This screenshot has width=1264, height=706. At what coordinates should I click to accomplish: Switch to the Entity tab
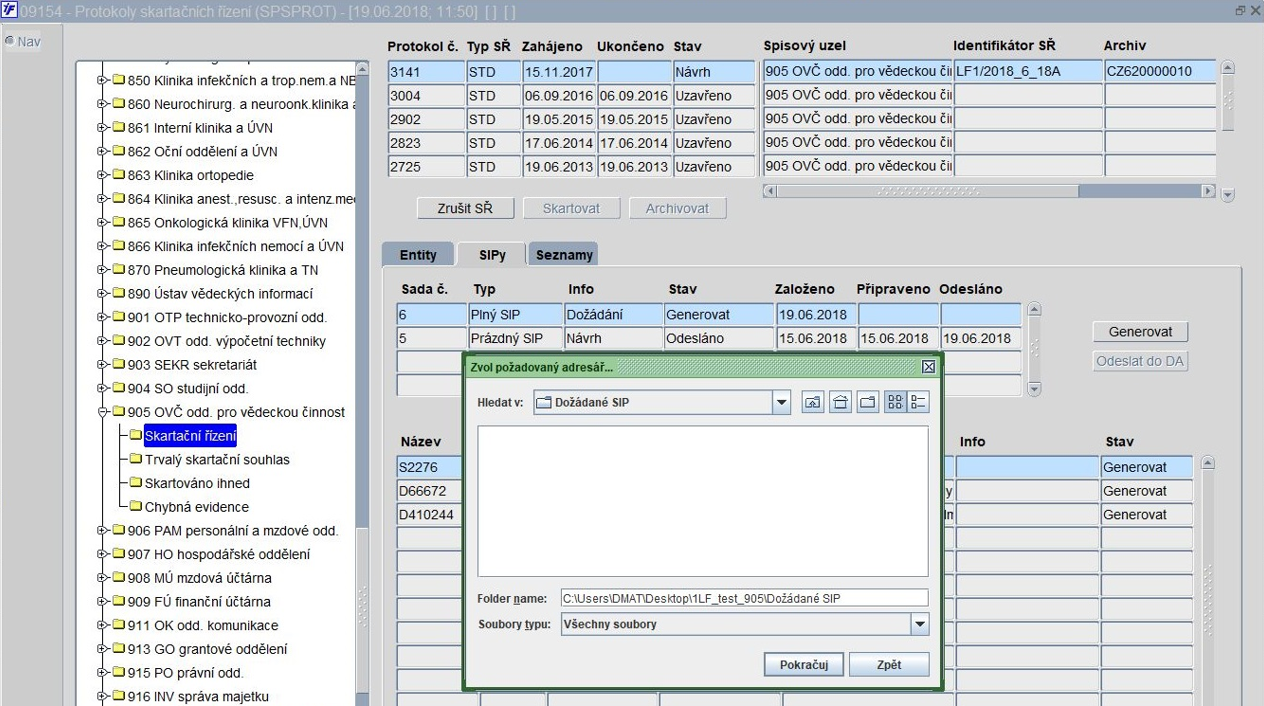pos(418,255)
